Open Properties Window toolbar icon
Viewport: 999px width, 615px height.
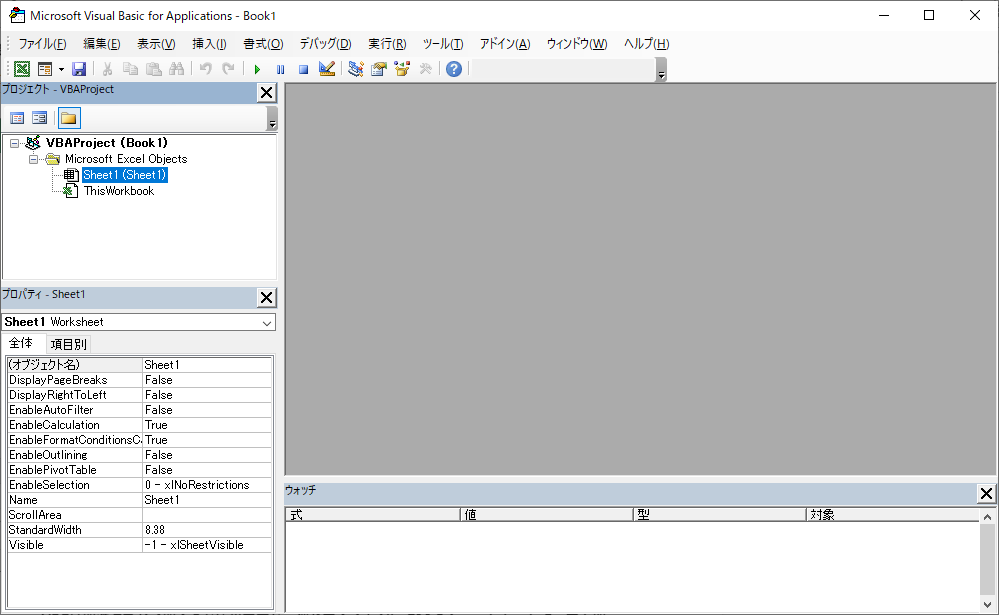coord(379,69)
